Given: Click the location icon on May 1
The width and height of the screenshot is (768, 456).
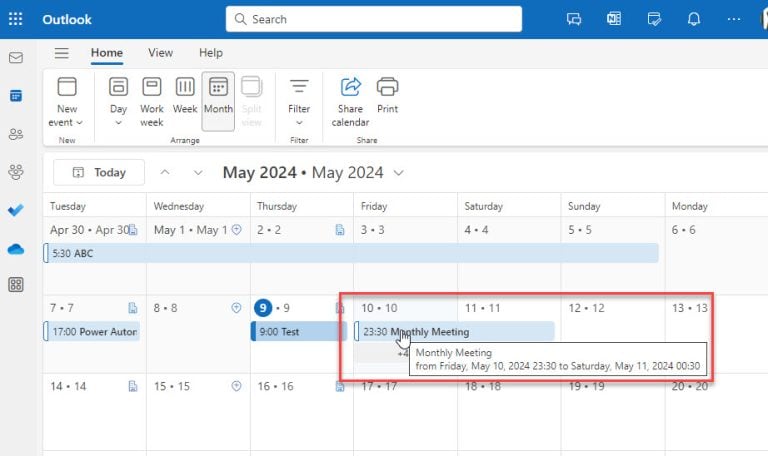Looking at the screenshot, I should [237, 230].
